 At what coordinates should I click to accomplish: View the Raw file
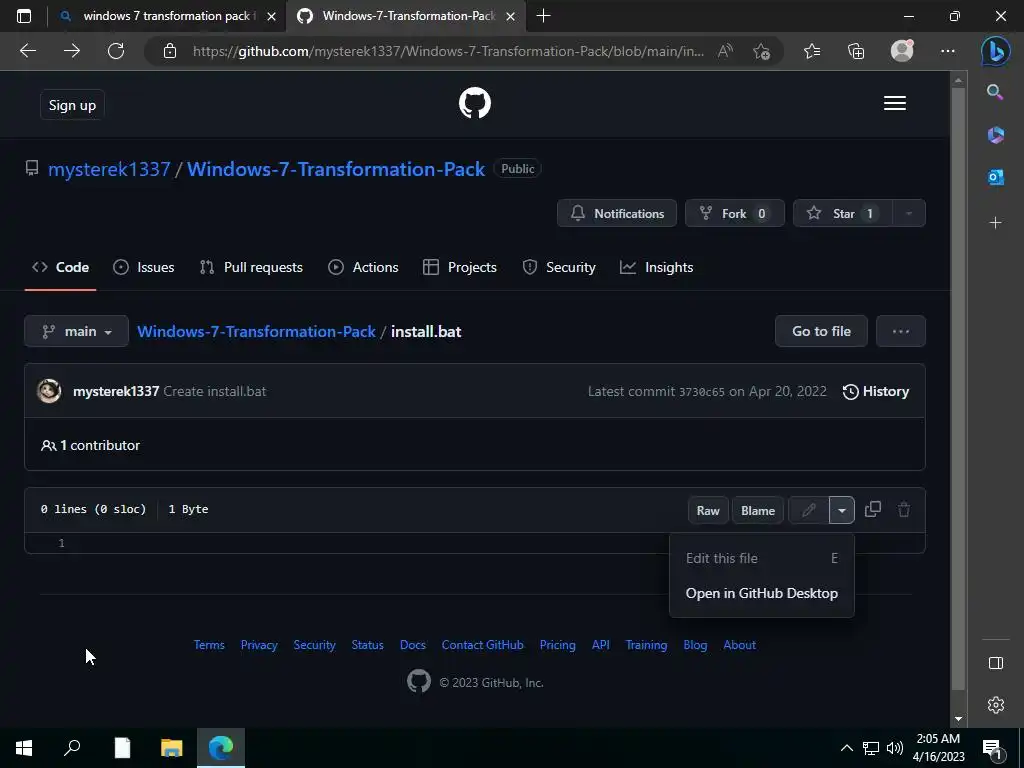click(x=708, y=511)
